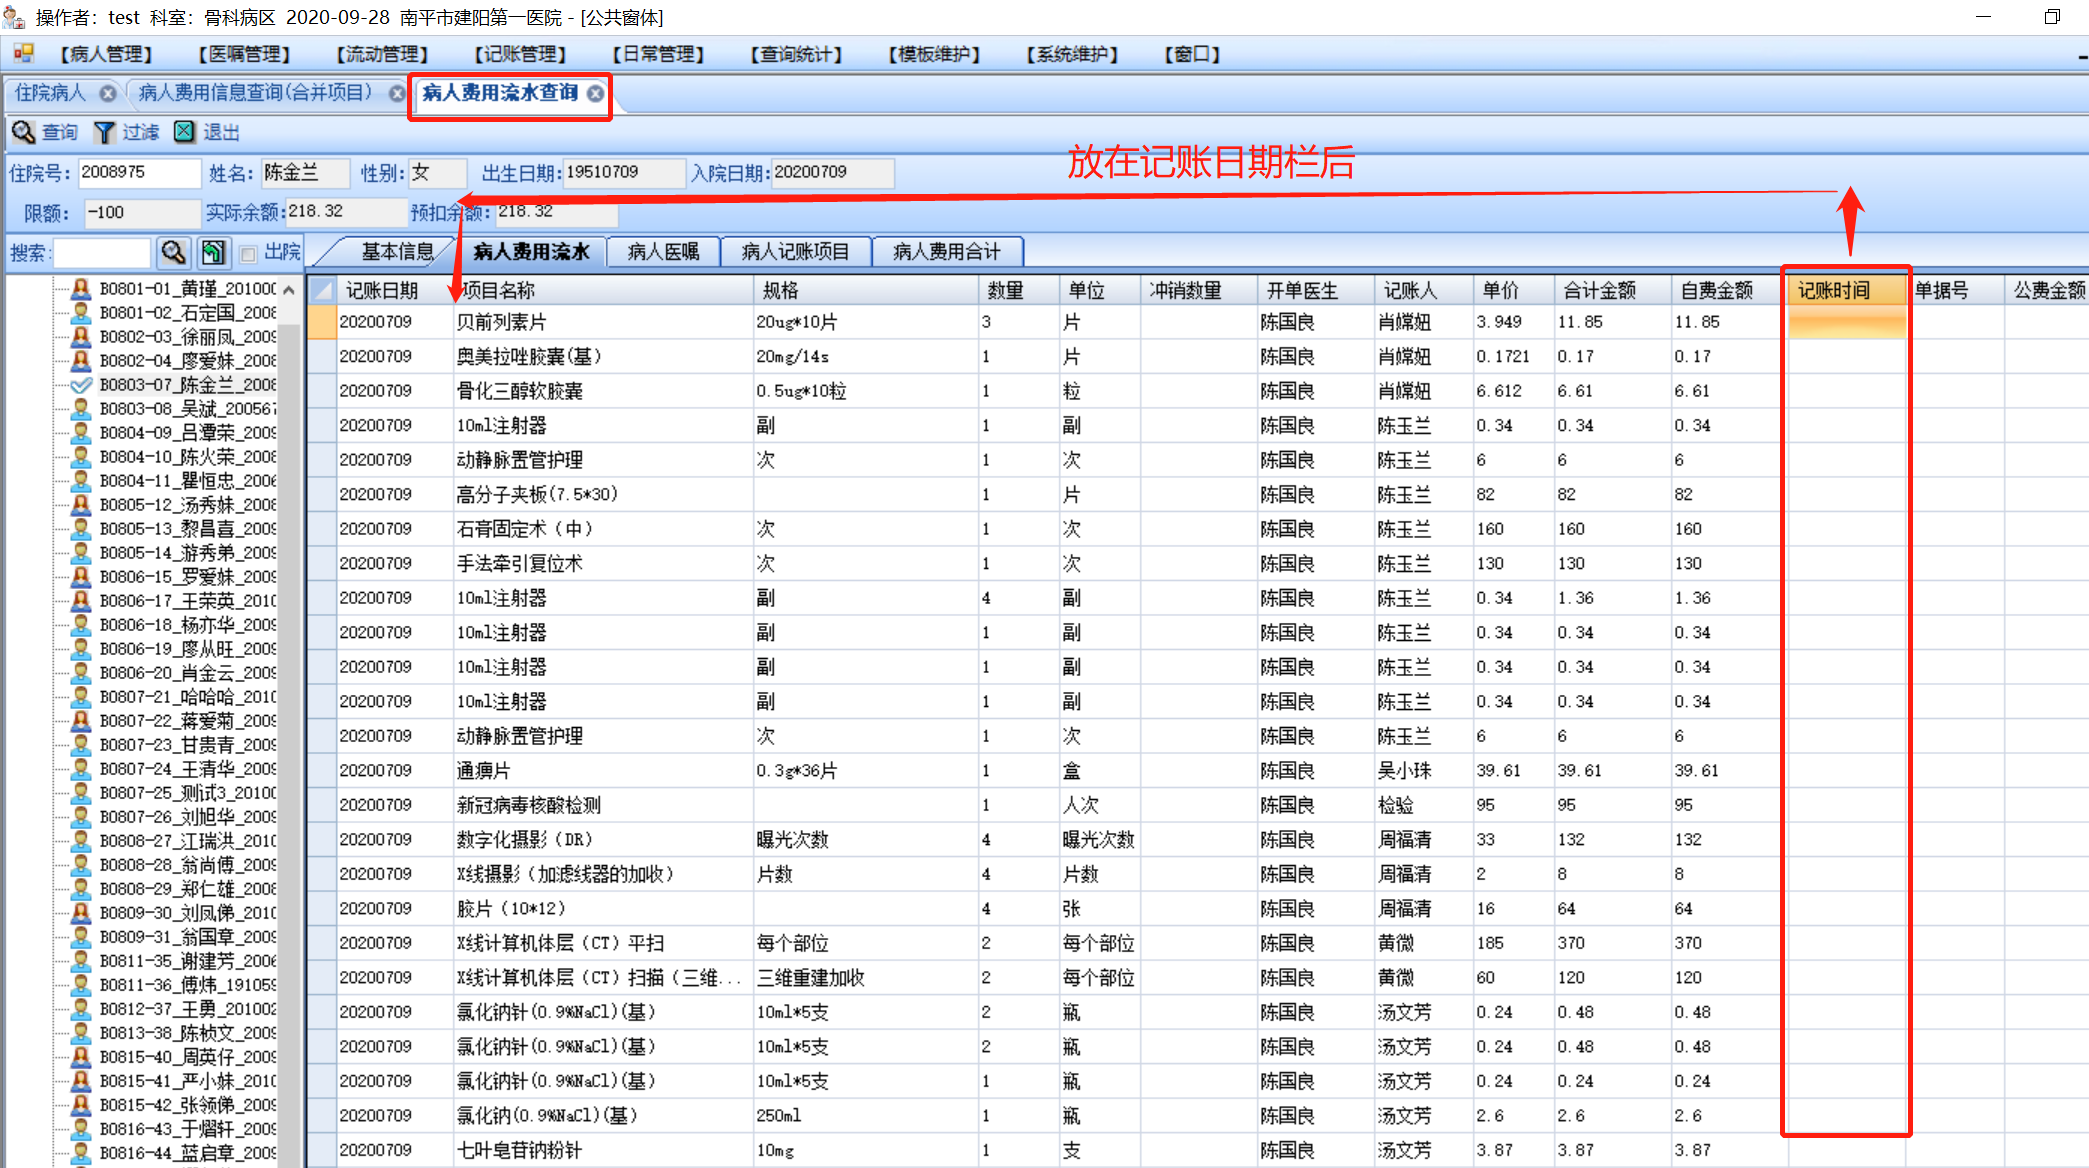Click the 过滤 funnel filter icon
Viewport: 2089px width, 1168px height.
(x=104, y=132)
